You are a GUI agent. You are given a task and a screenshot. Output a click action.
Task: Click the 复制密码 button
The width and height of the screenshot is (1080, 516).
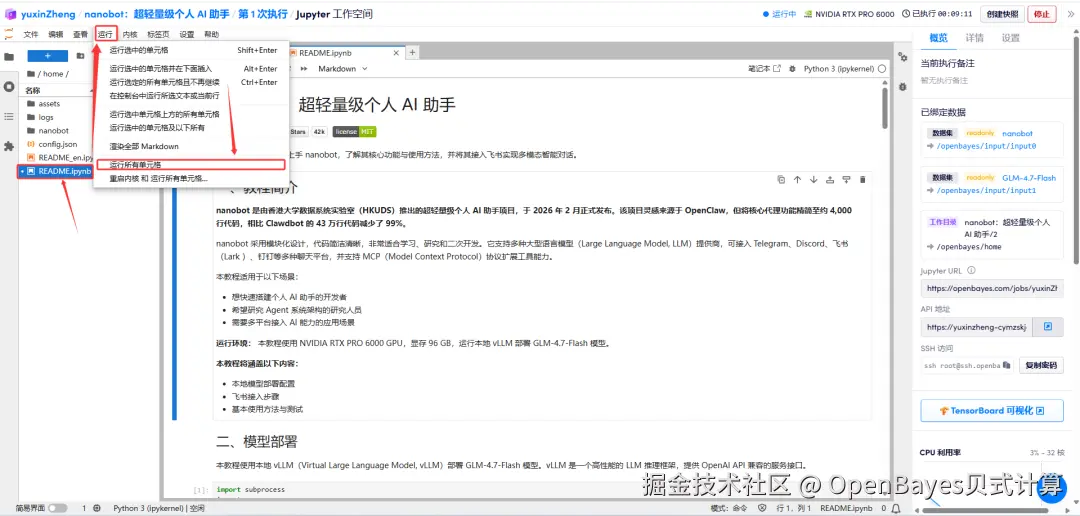point(1041,365)
